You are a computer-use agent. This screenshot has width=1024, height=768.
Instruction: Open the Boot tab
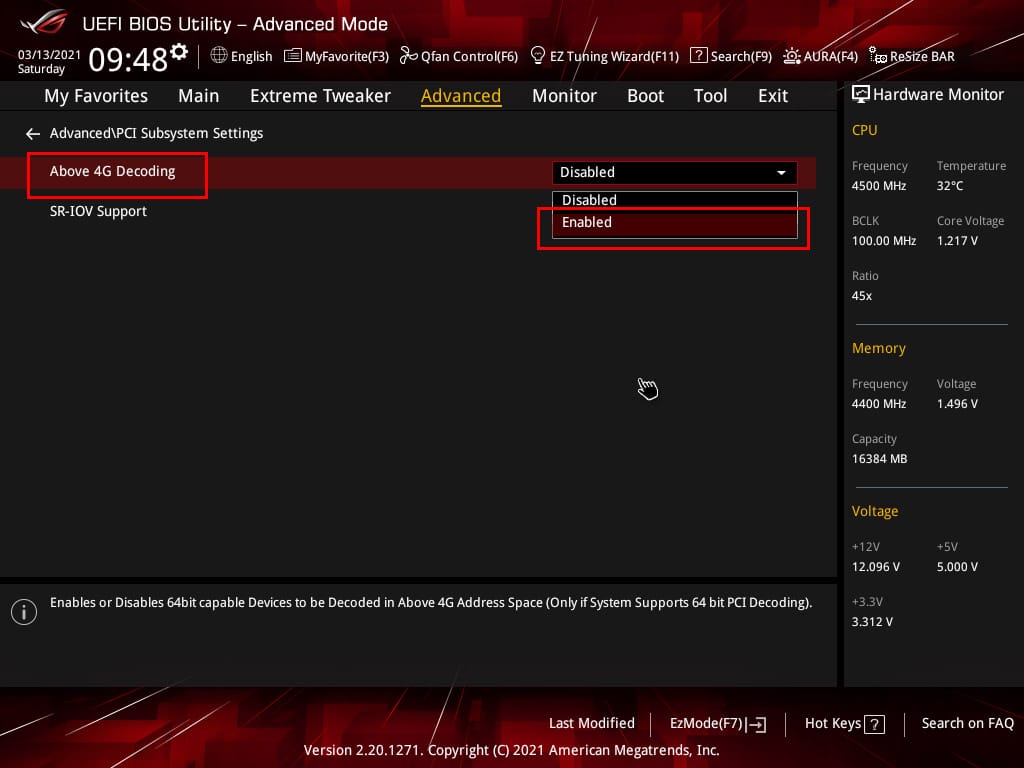[645, 96]
